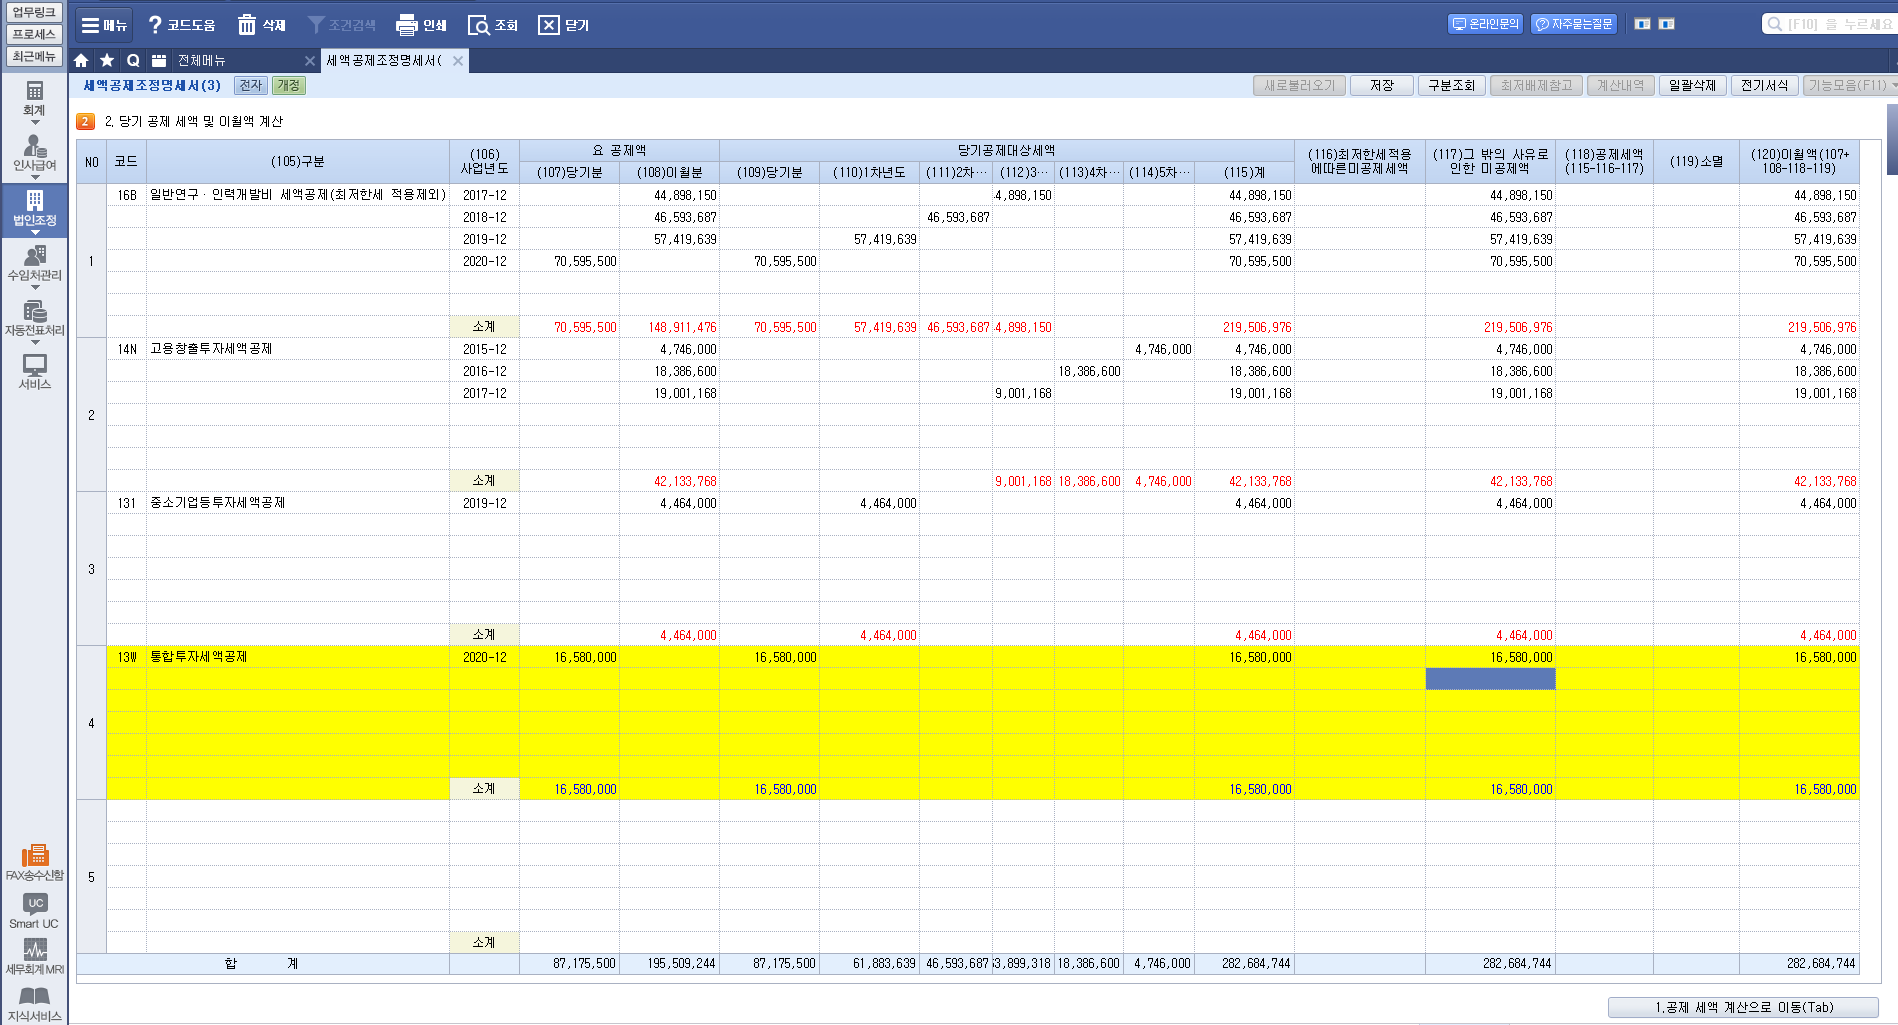
Task: Click the 구분조회 button
Action: point(1451,86)
